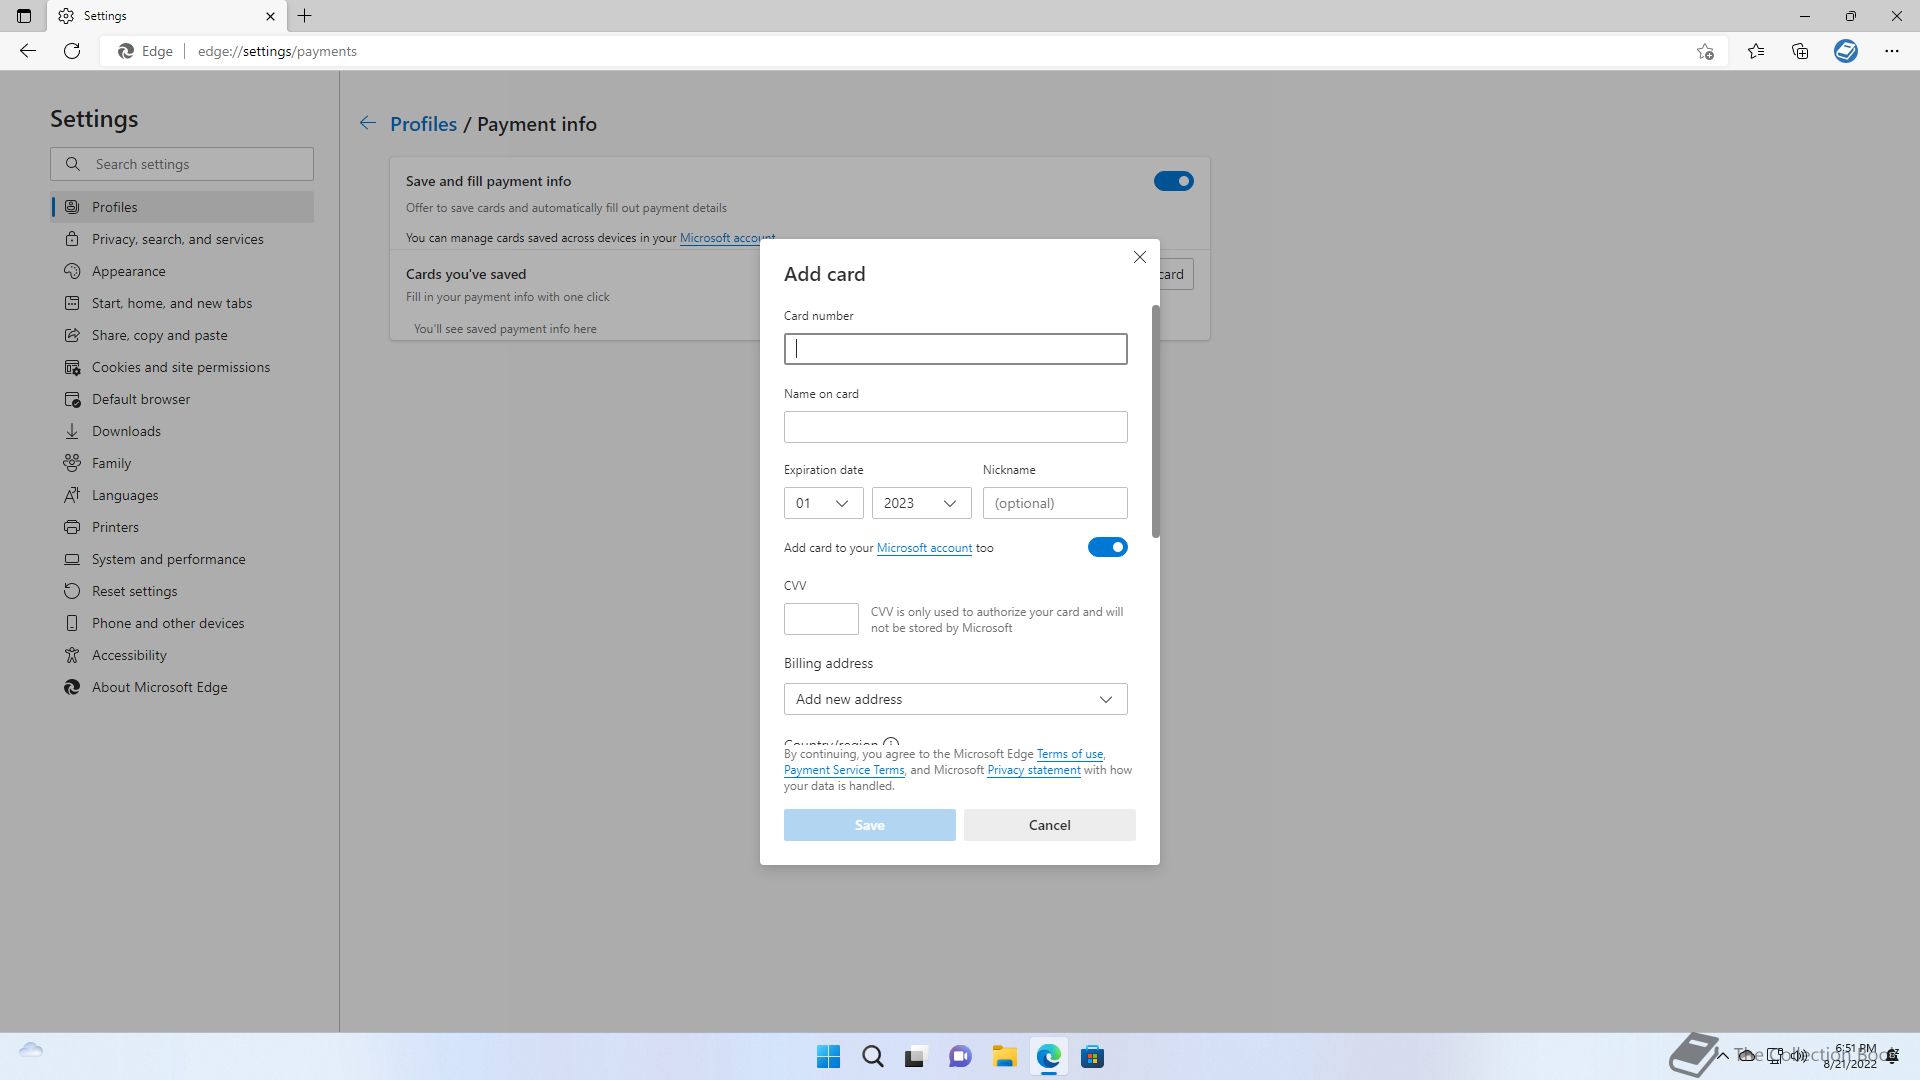Click the Microsoft Edge taskbar icon
Screen dimensions: 1920x1080
point(1048,1057)
